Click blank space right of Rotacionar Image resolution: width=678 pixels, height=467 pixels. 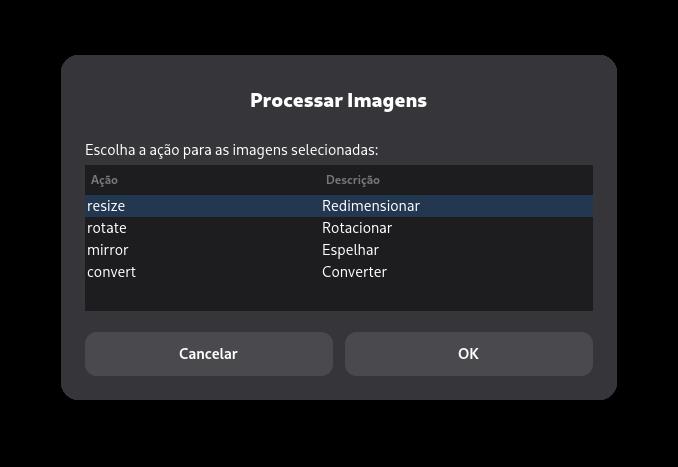tap(493, 228)
